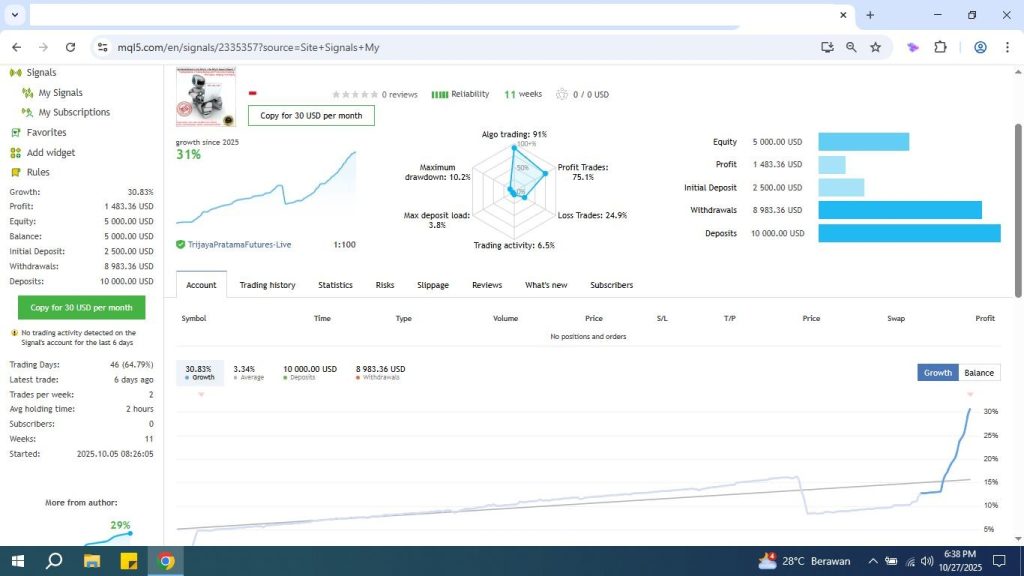Click the Rules icon in the sidebar

(16, 172)
